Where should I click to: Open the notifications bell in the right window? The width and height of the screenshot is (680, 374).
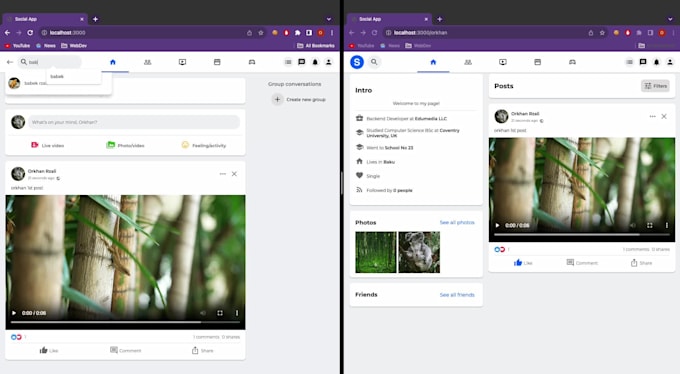656,62
